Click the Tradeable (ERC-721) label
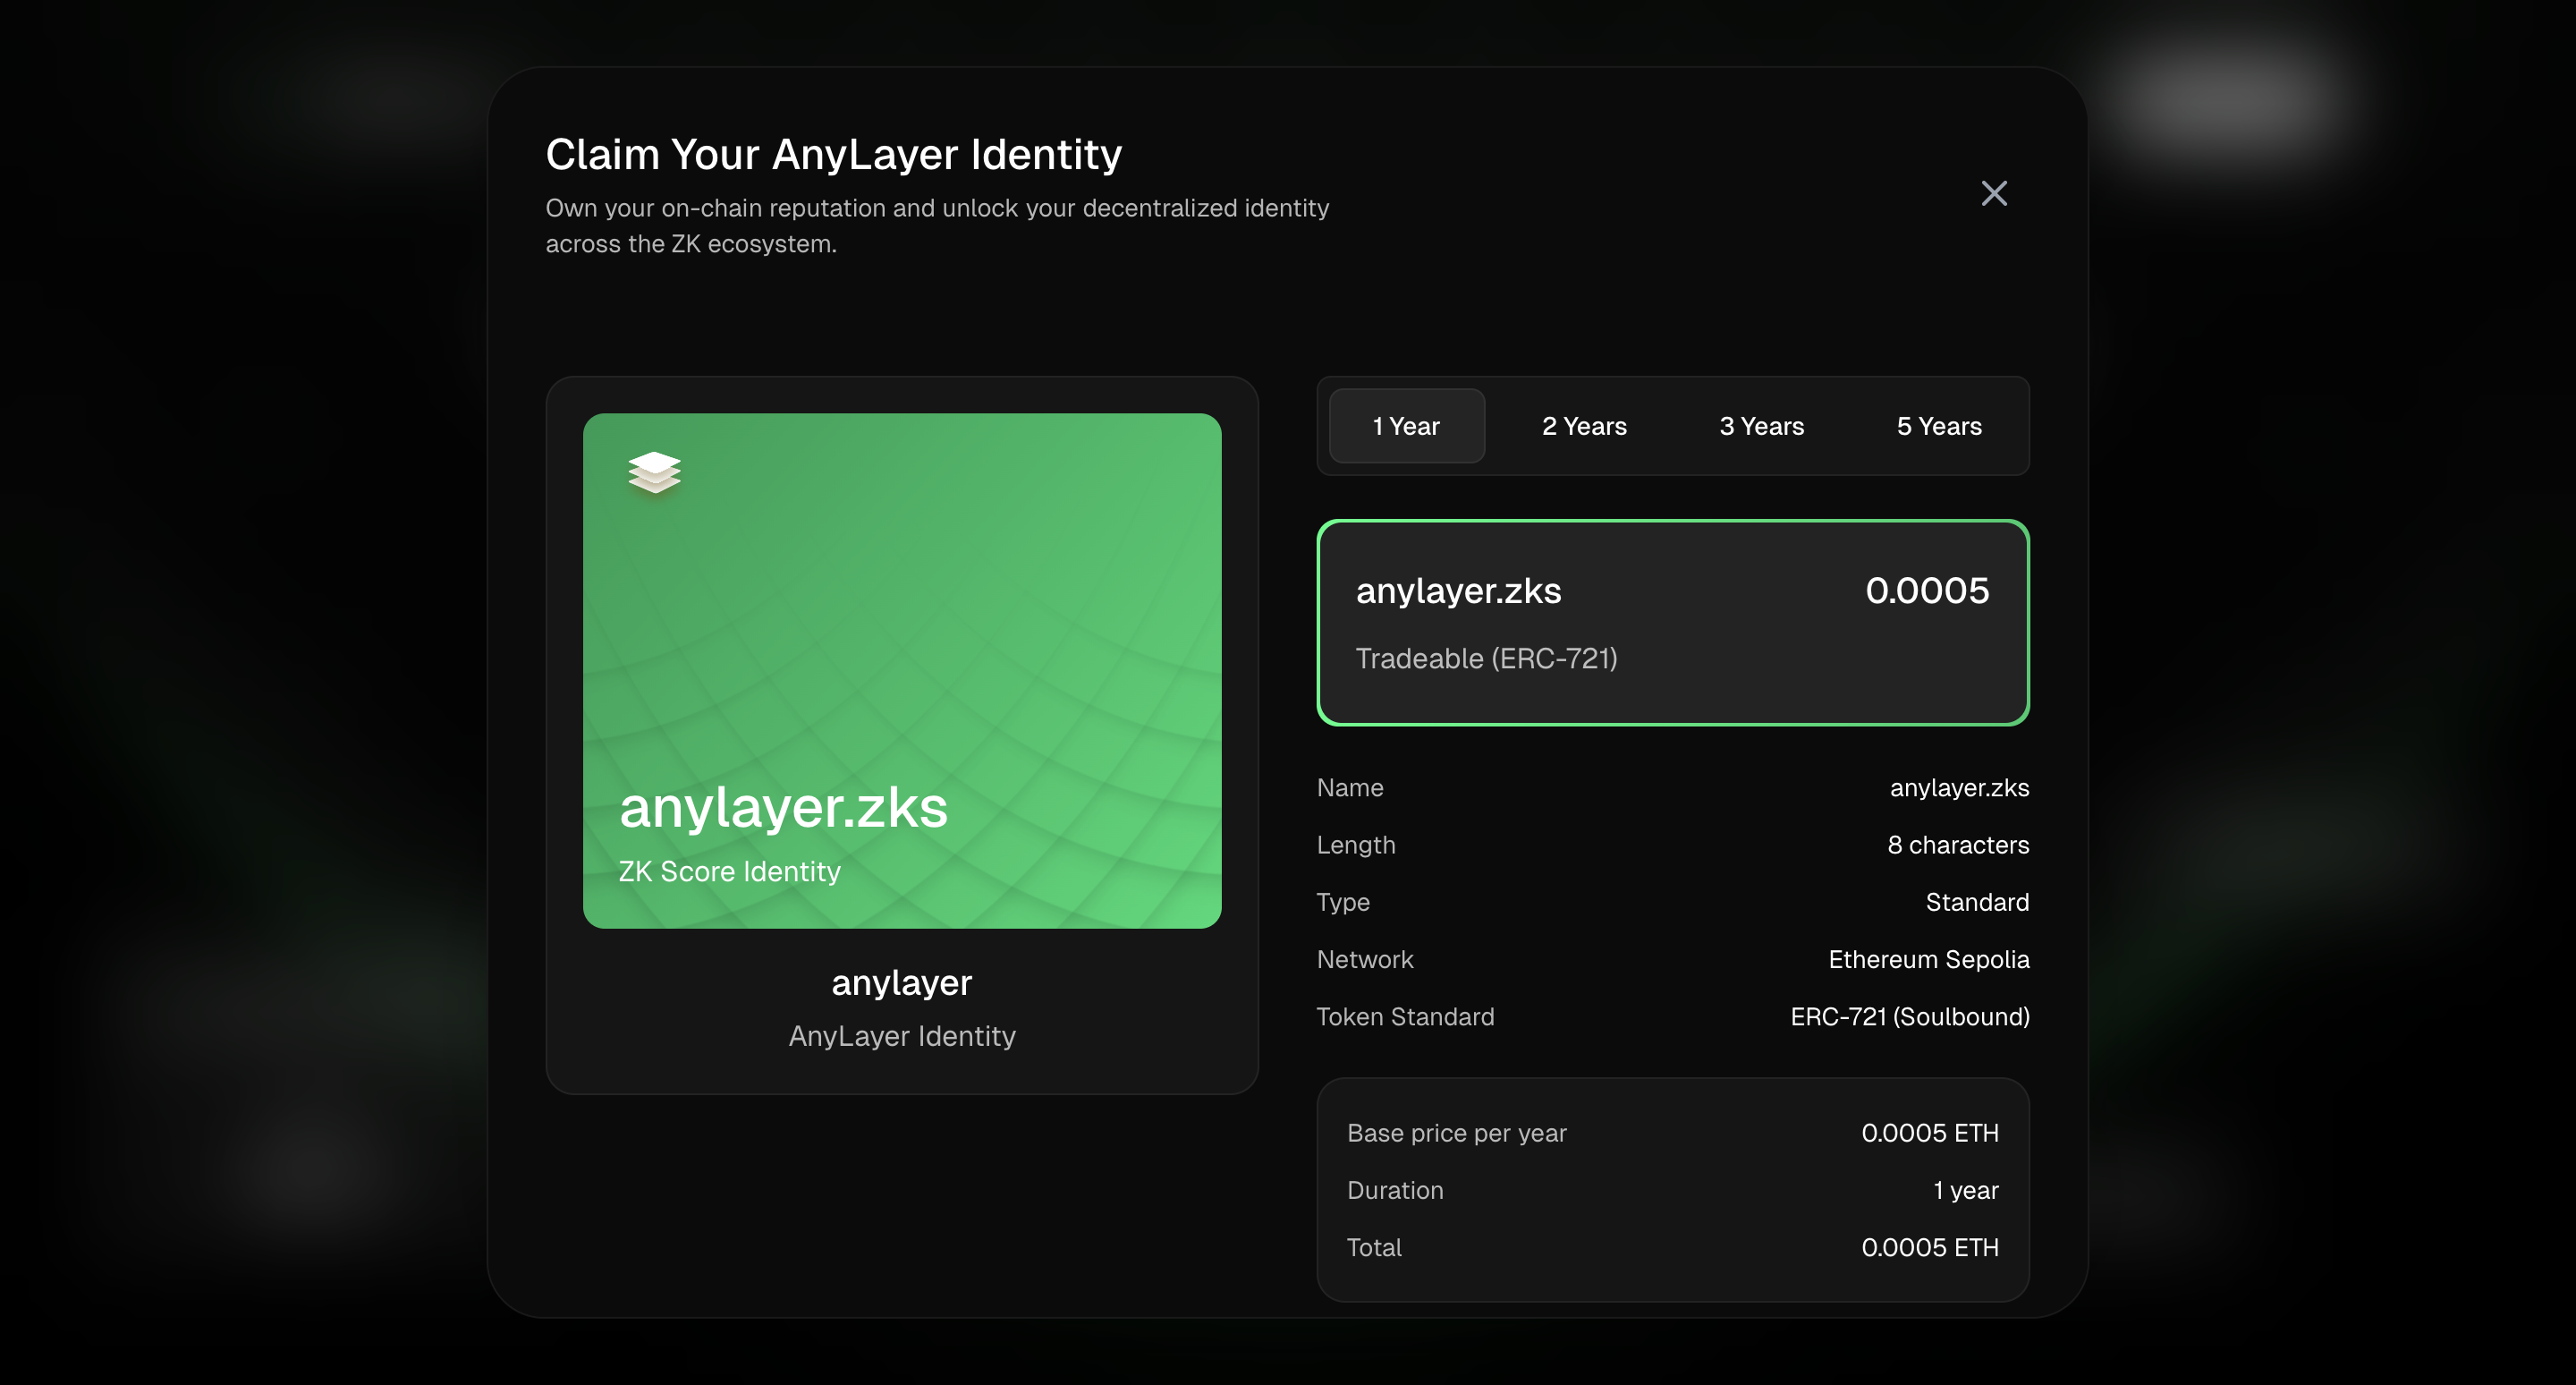 [x=1486, y=658]
